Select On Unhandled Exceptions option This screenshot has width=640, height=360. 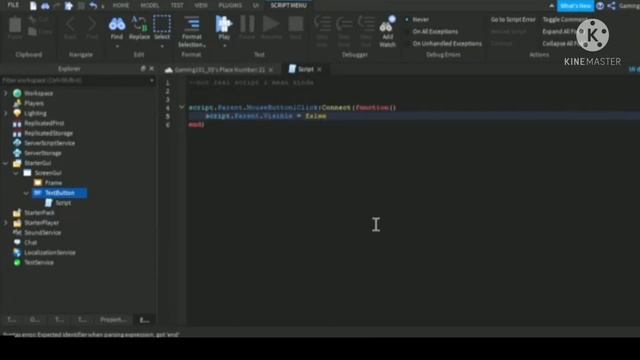point(443,43)
